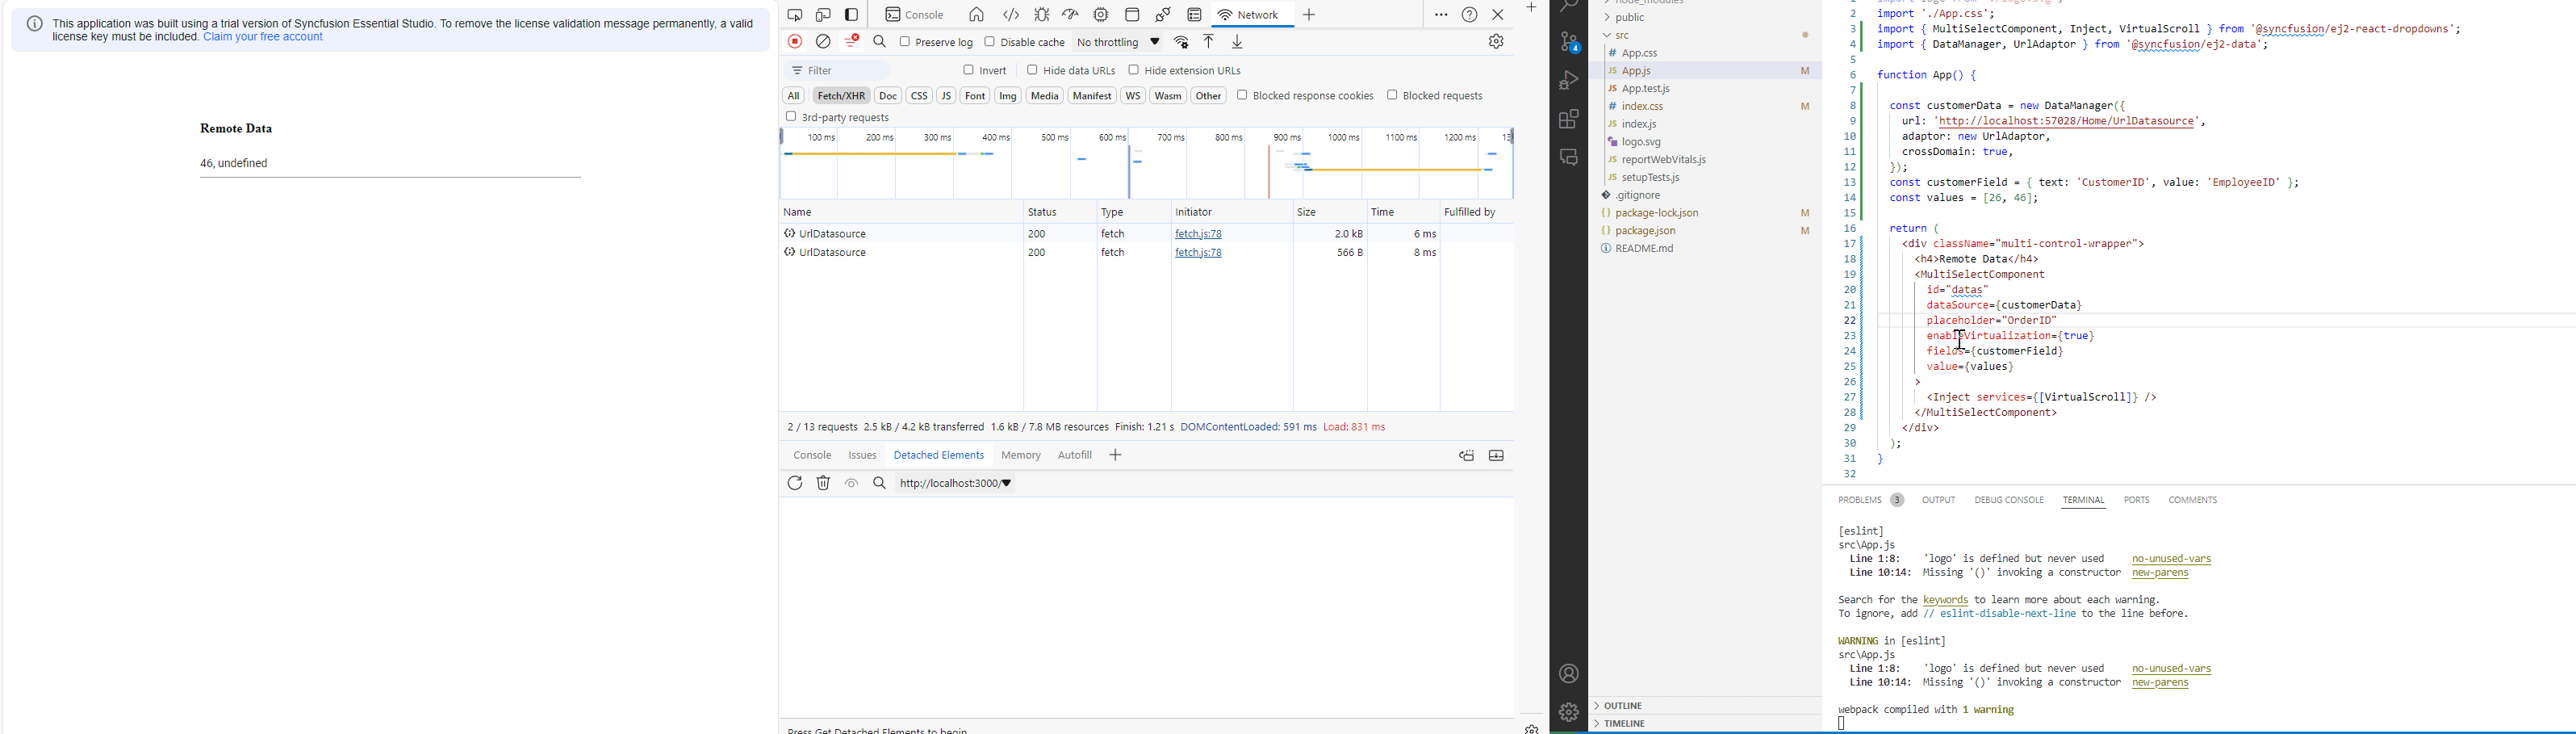Clear the network log

coord(823,42)
